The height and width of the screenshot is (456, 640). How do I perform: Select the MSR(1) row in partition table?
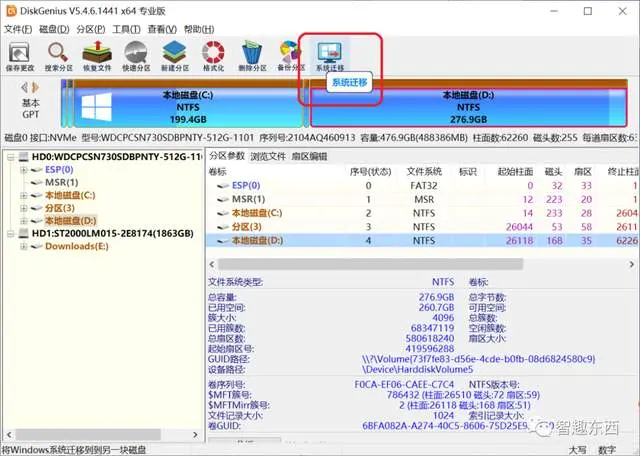point(422,199)
